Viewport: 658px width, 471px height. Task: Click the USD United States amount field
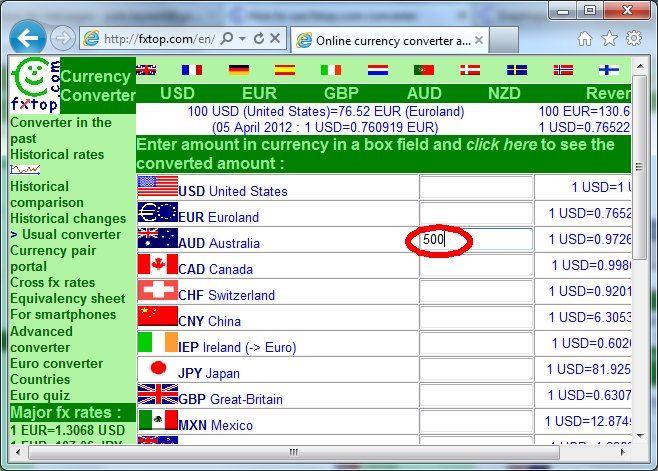[476, 188]
